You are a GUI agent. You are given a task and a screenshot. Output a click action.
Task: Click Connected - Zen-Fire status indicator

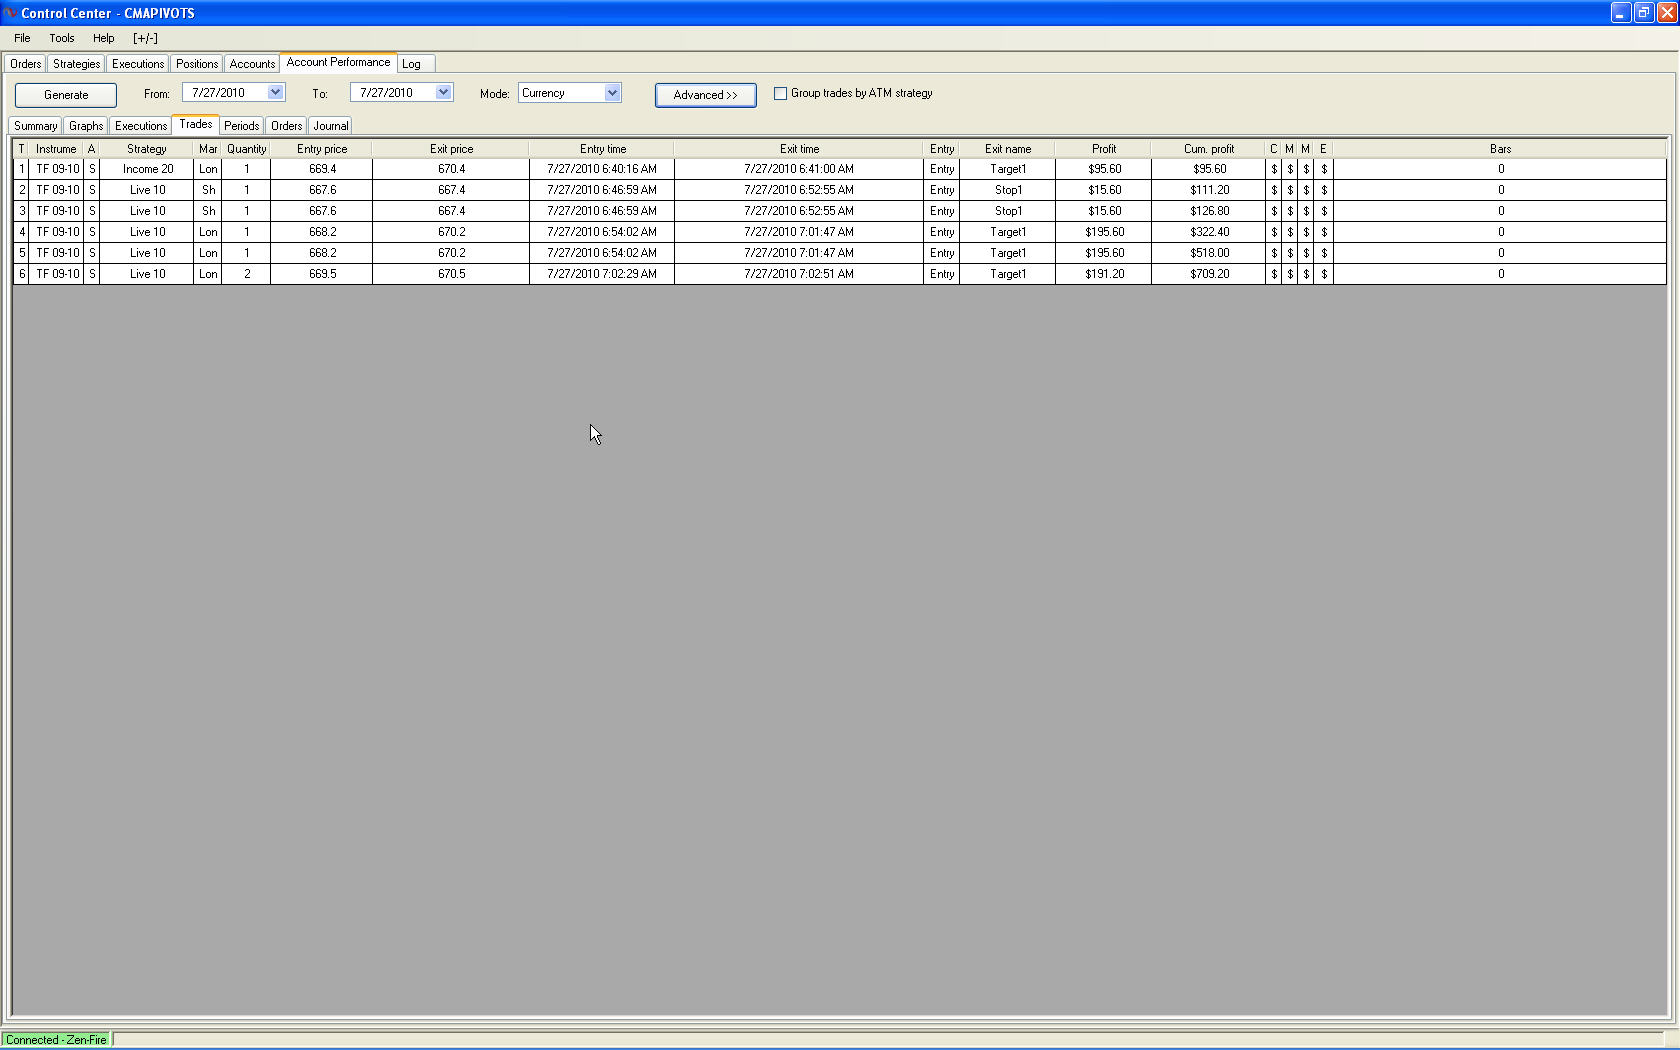click(x=56, y=1040)
